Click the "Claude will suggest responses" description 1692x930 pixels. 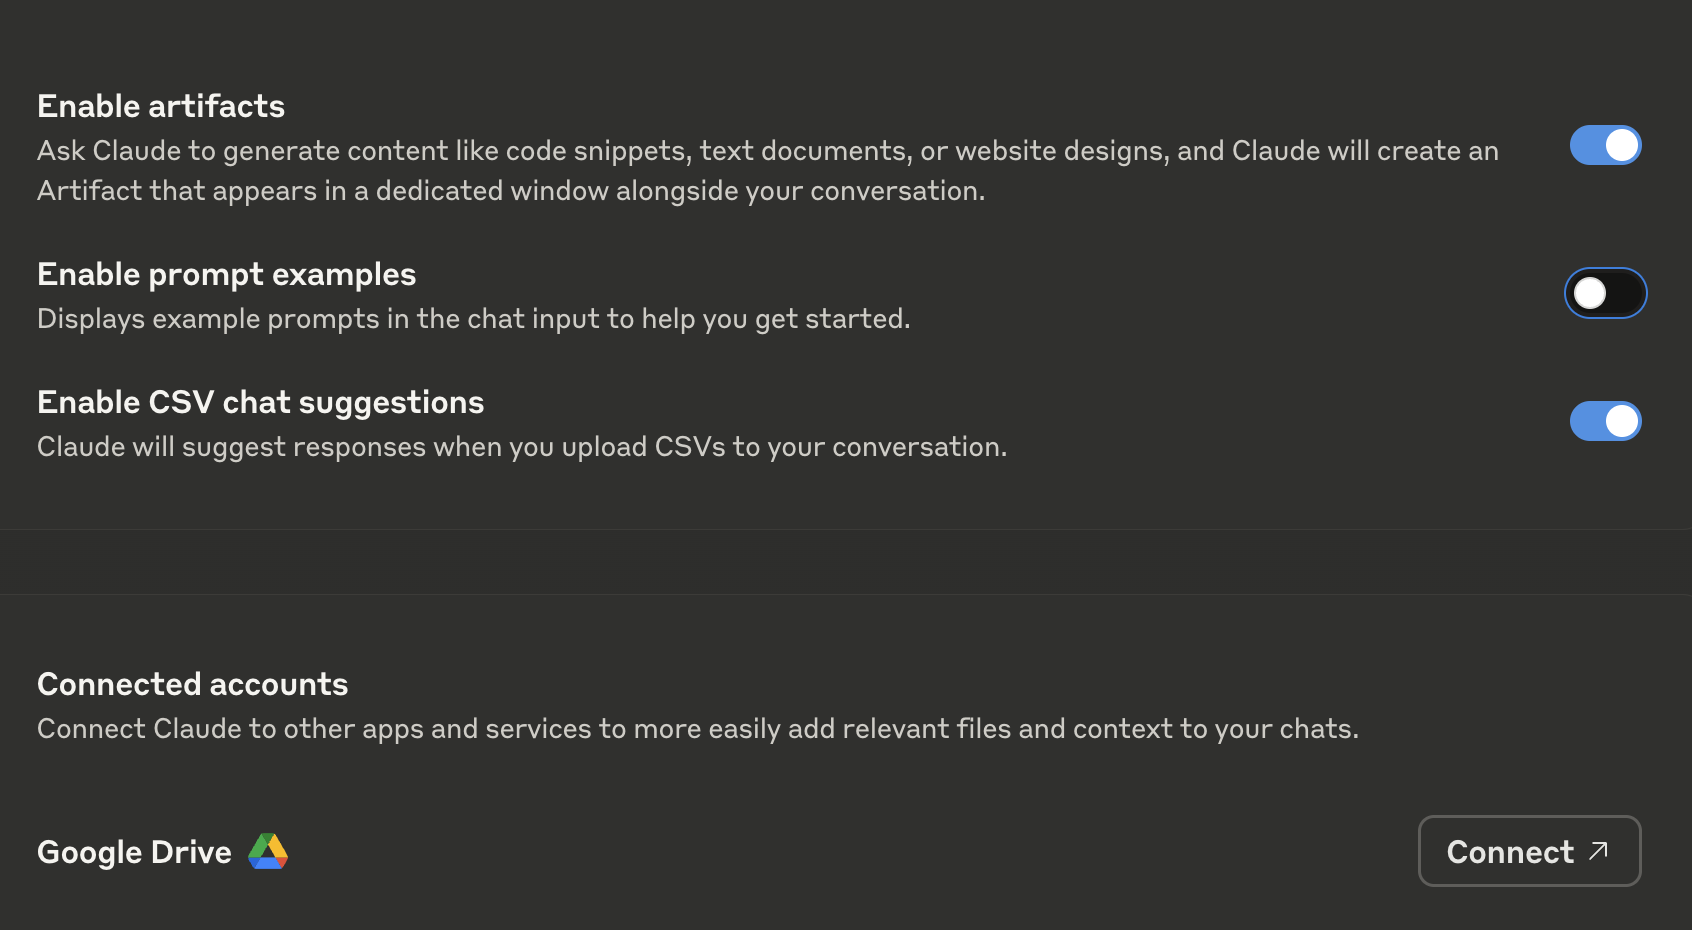click(521, 447)
